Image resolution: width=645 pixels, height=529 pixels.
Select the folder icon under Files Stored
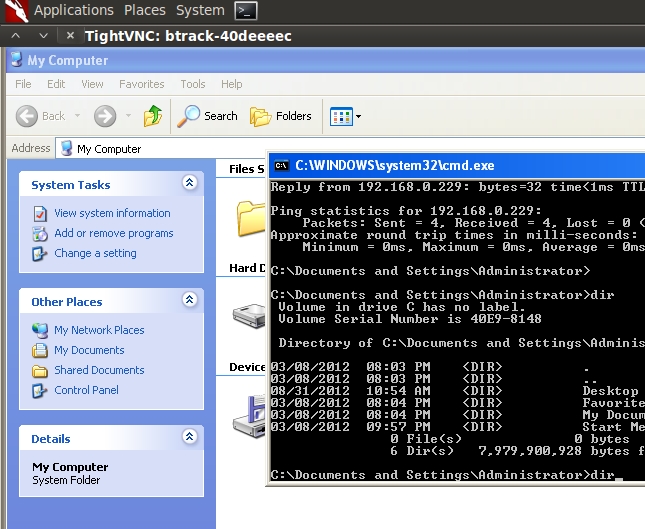tap(251, 218)
